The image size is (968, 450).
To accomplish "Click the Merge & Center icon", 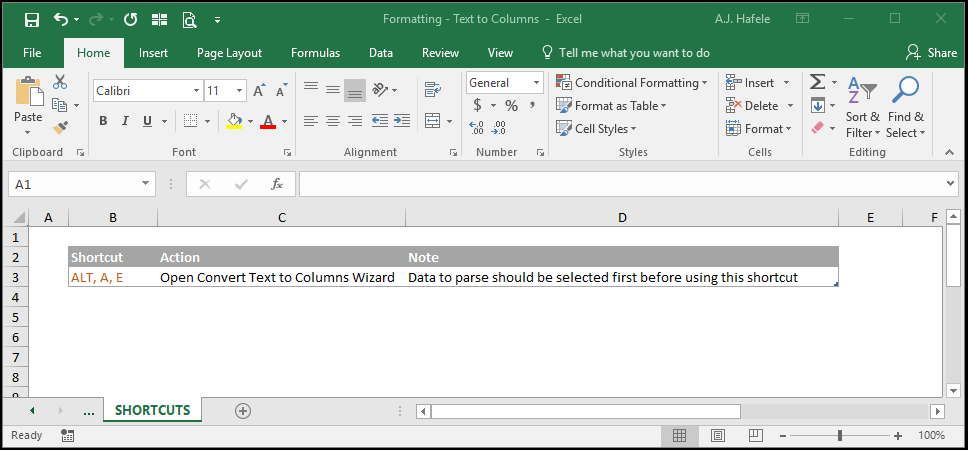I will click(x=433, y=120).
